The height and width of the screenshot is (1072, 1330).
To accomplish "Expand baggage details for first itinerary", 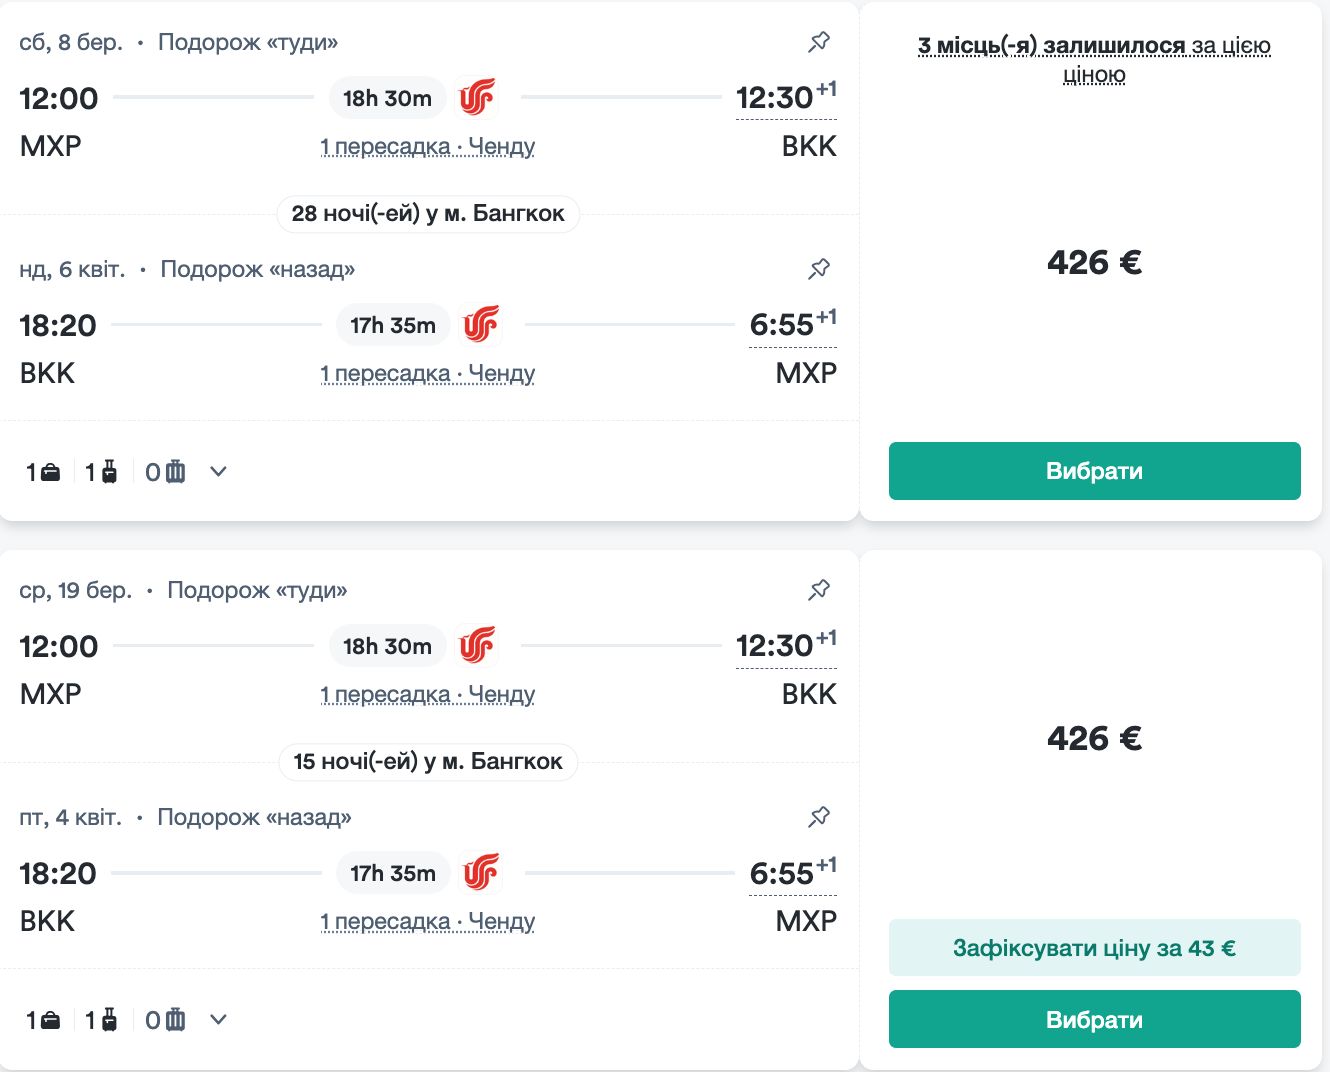I will point(219,472).
